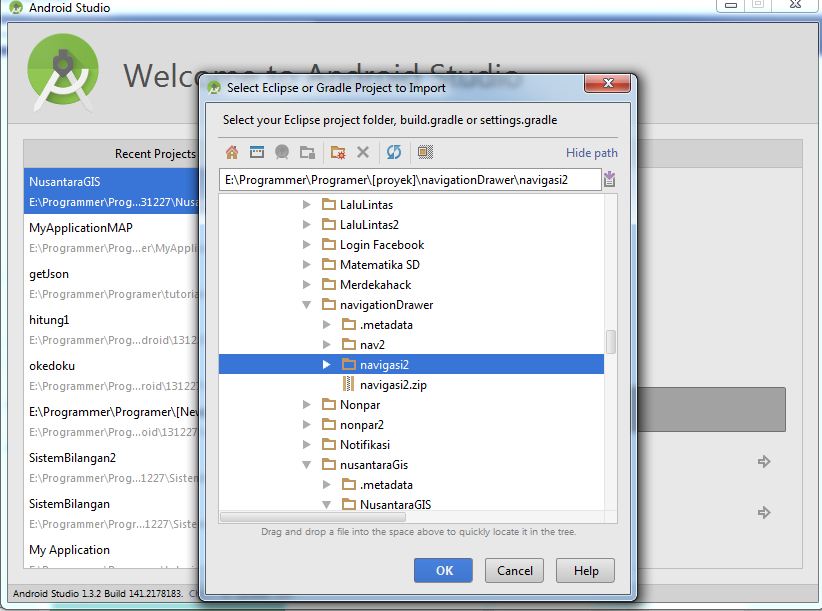Viewport: 822px width, 611px height.
Task: Click second right arrow in the Welcome window
Action: [x=764, y=512]
